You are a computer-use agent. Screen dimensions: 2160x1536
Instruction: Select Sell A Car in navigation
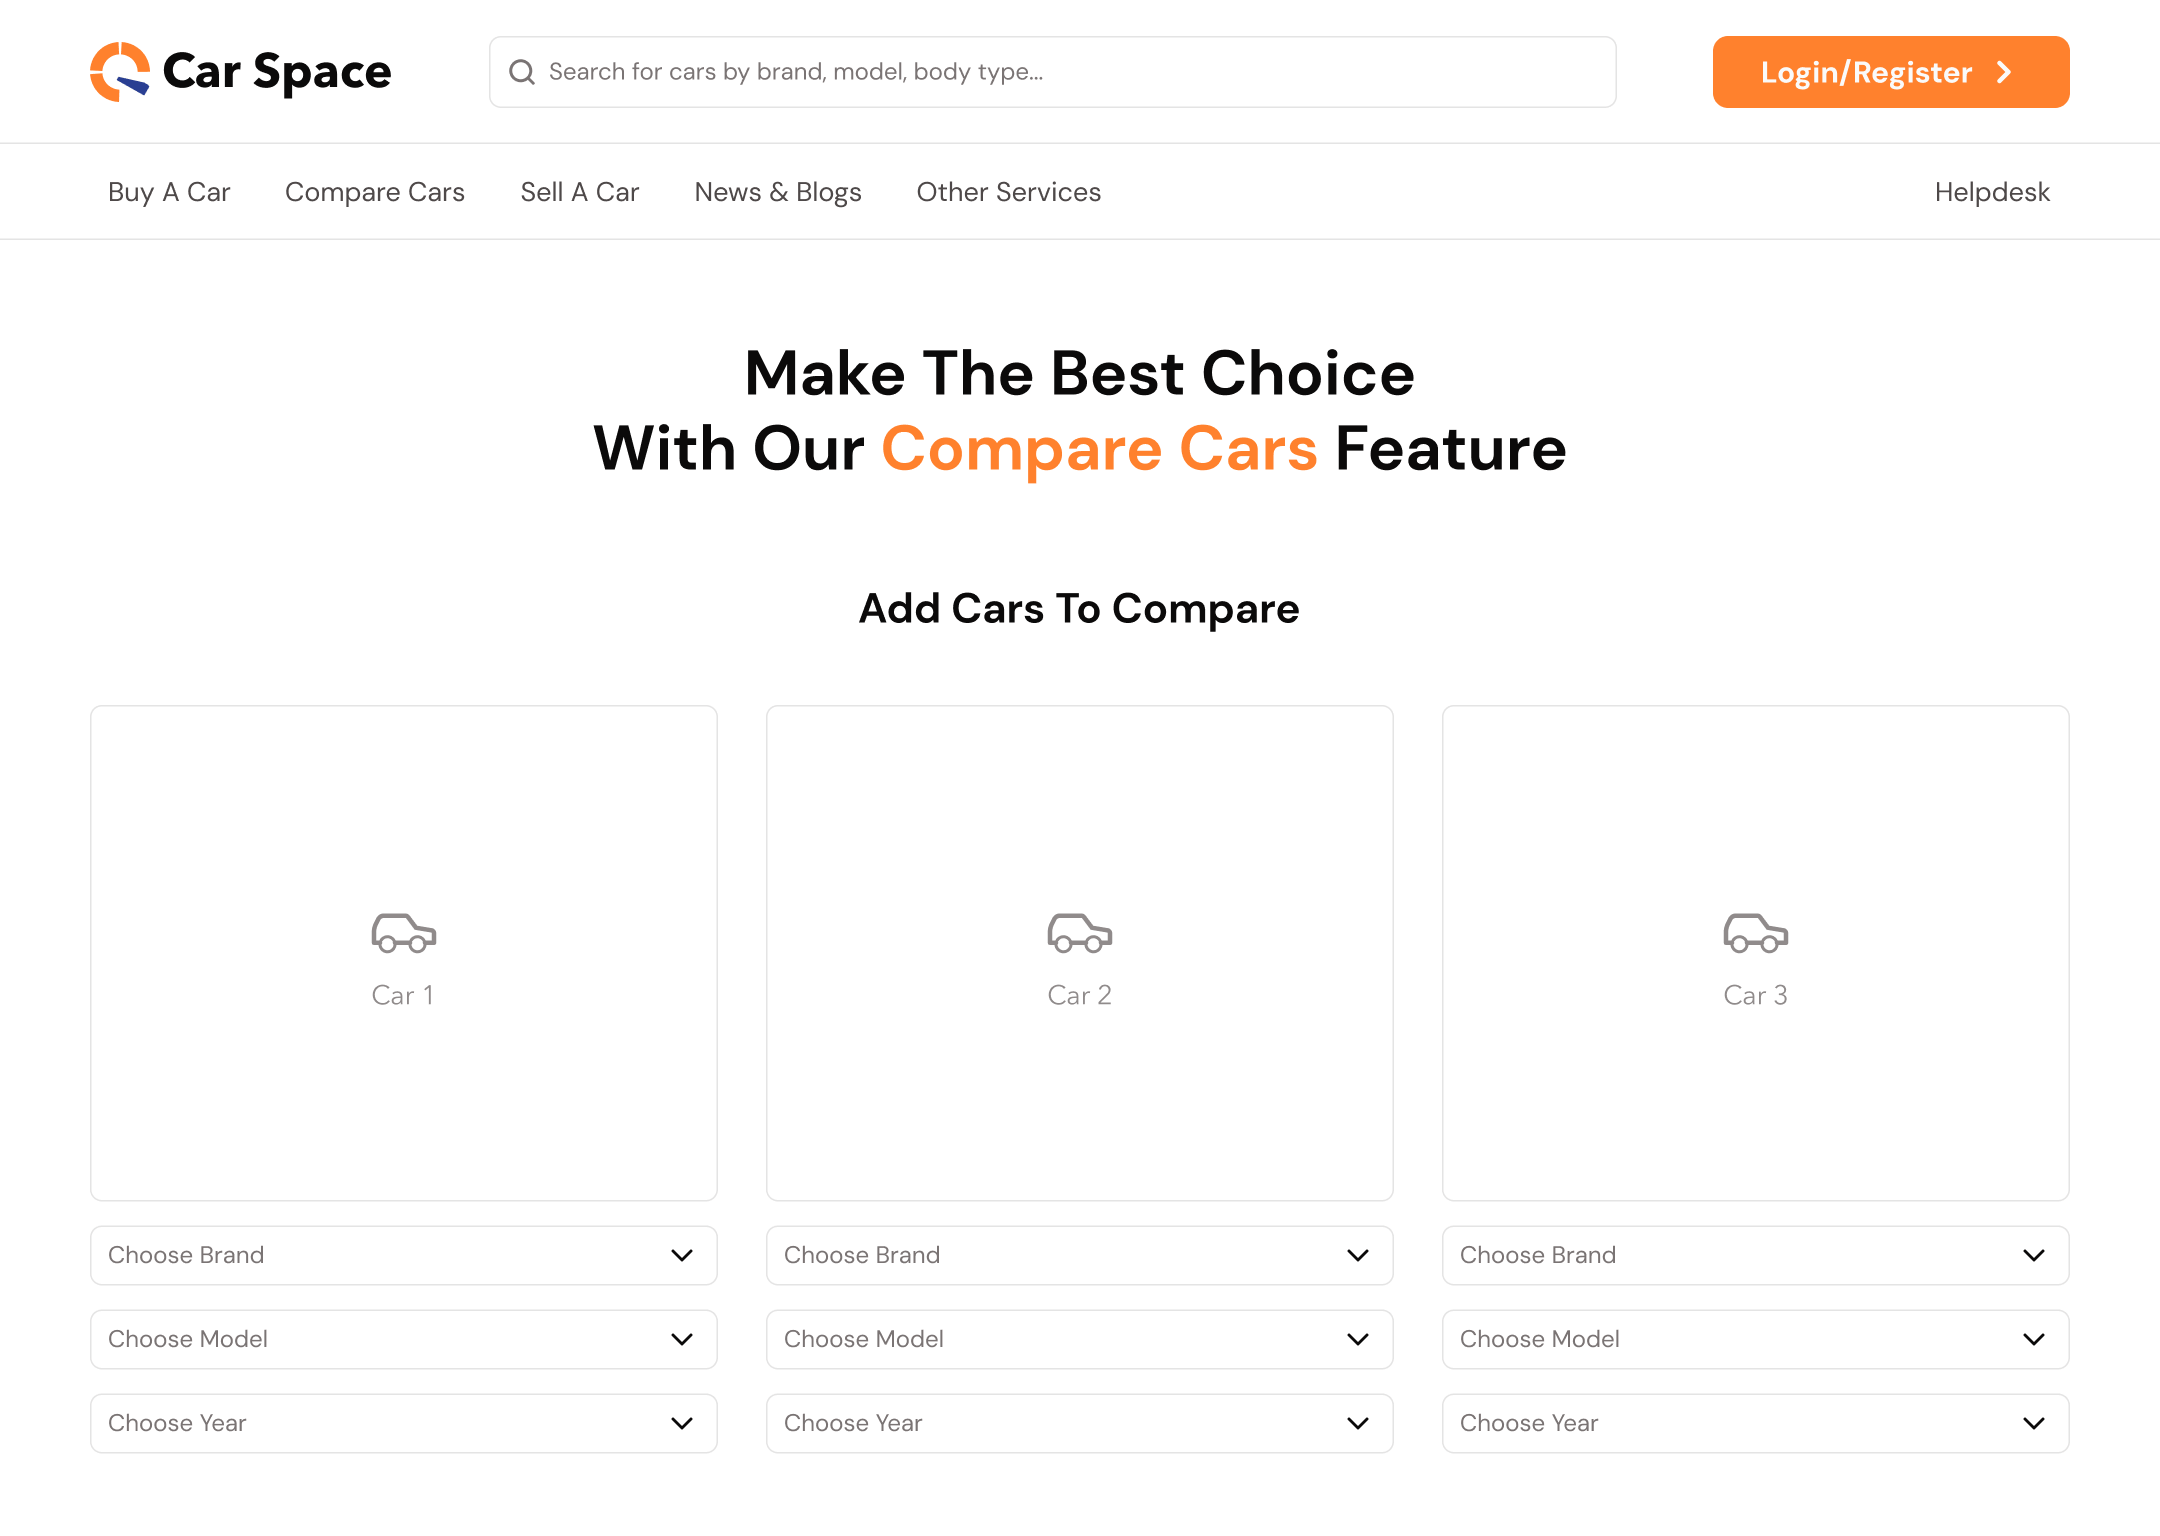tap(580, 192)
